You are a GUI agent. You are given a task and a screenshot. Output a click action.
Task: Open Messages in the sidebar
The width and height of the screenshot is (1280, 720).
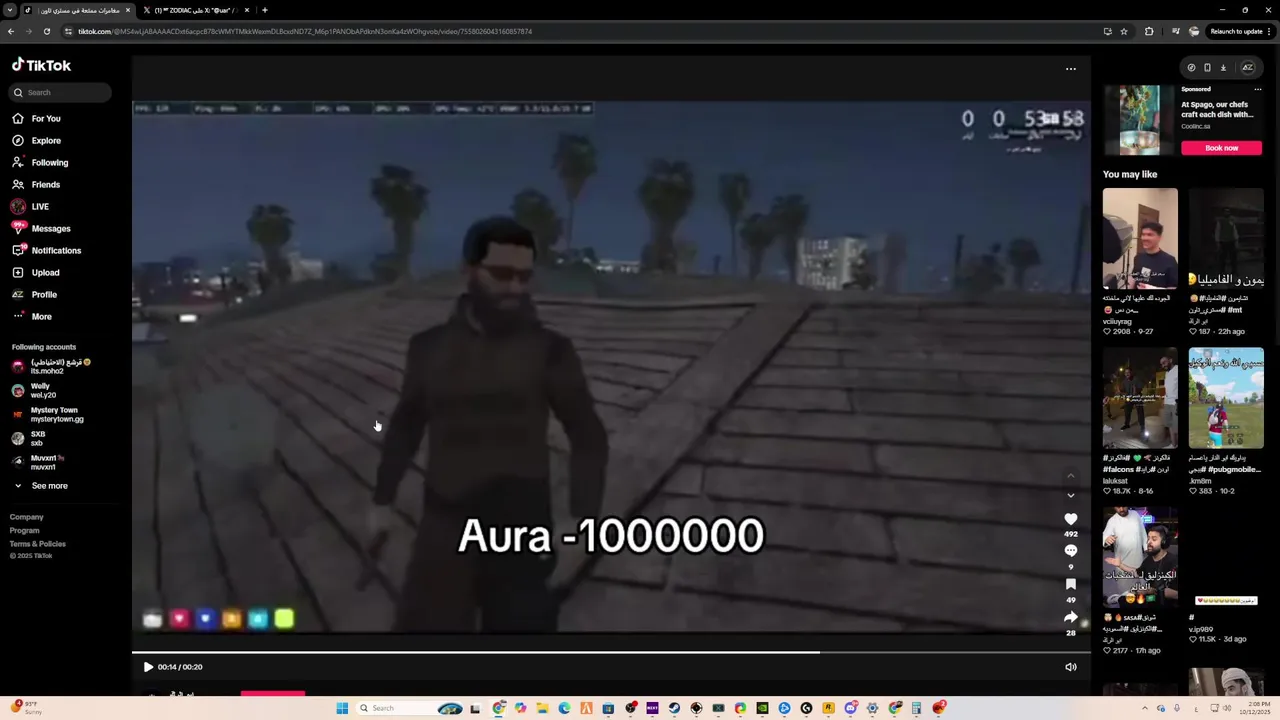[50, 229]
